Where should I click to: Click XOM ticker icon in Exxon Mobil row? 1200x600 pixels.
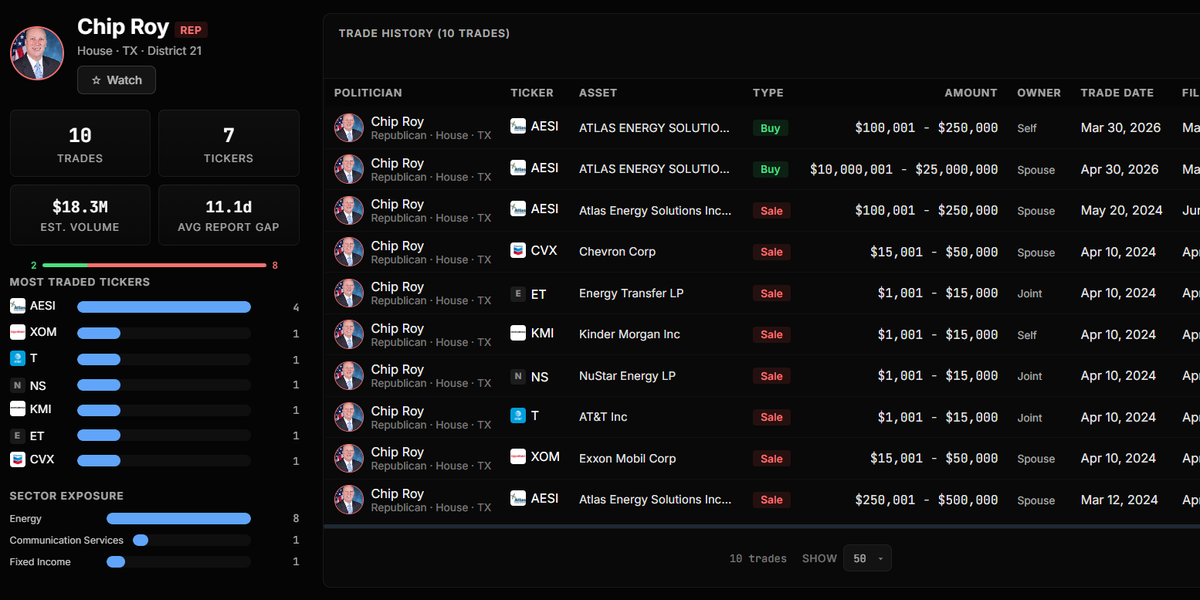click(x=518, y=458)
